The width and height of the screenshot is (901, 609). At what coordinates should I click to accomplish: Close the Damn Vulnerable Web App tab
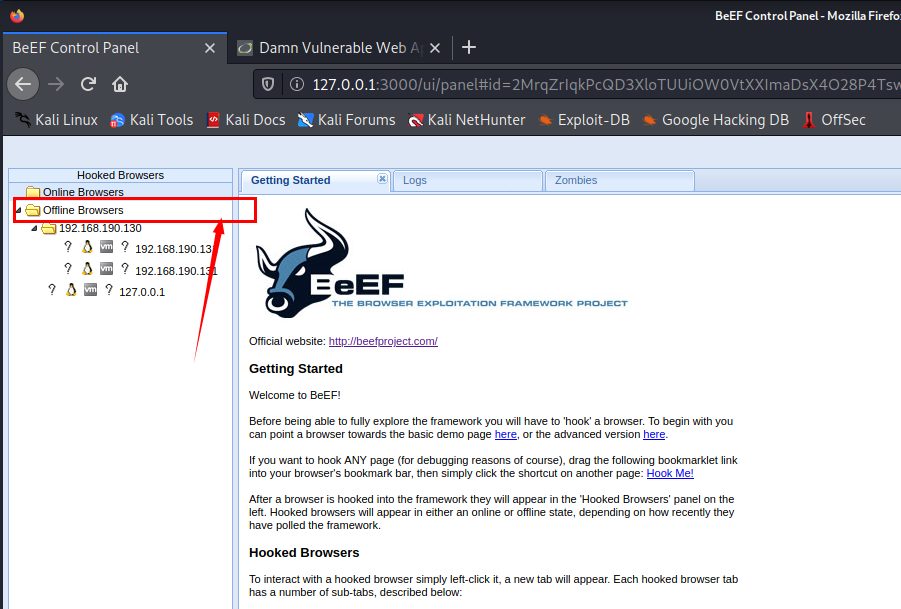[x=435, y=48]
